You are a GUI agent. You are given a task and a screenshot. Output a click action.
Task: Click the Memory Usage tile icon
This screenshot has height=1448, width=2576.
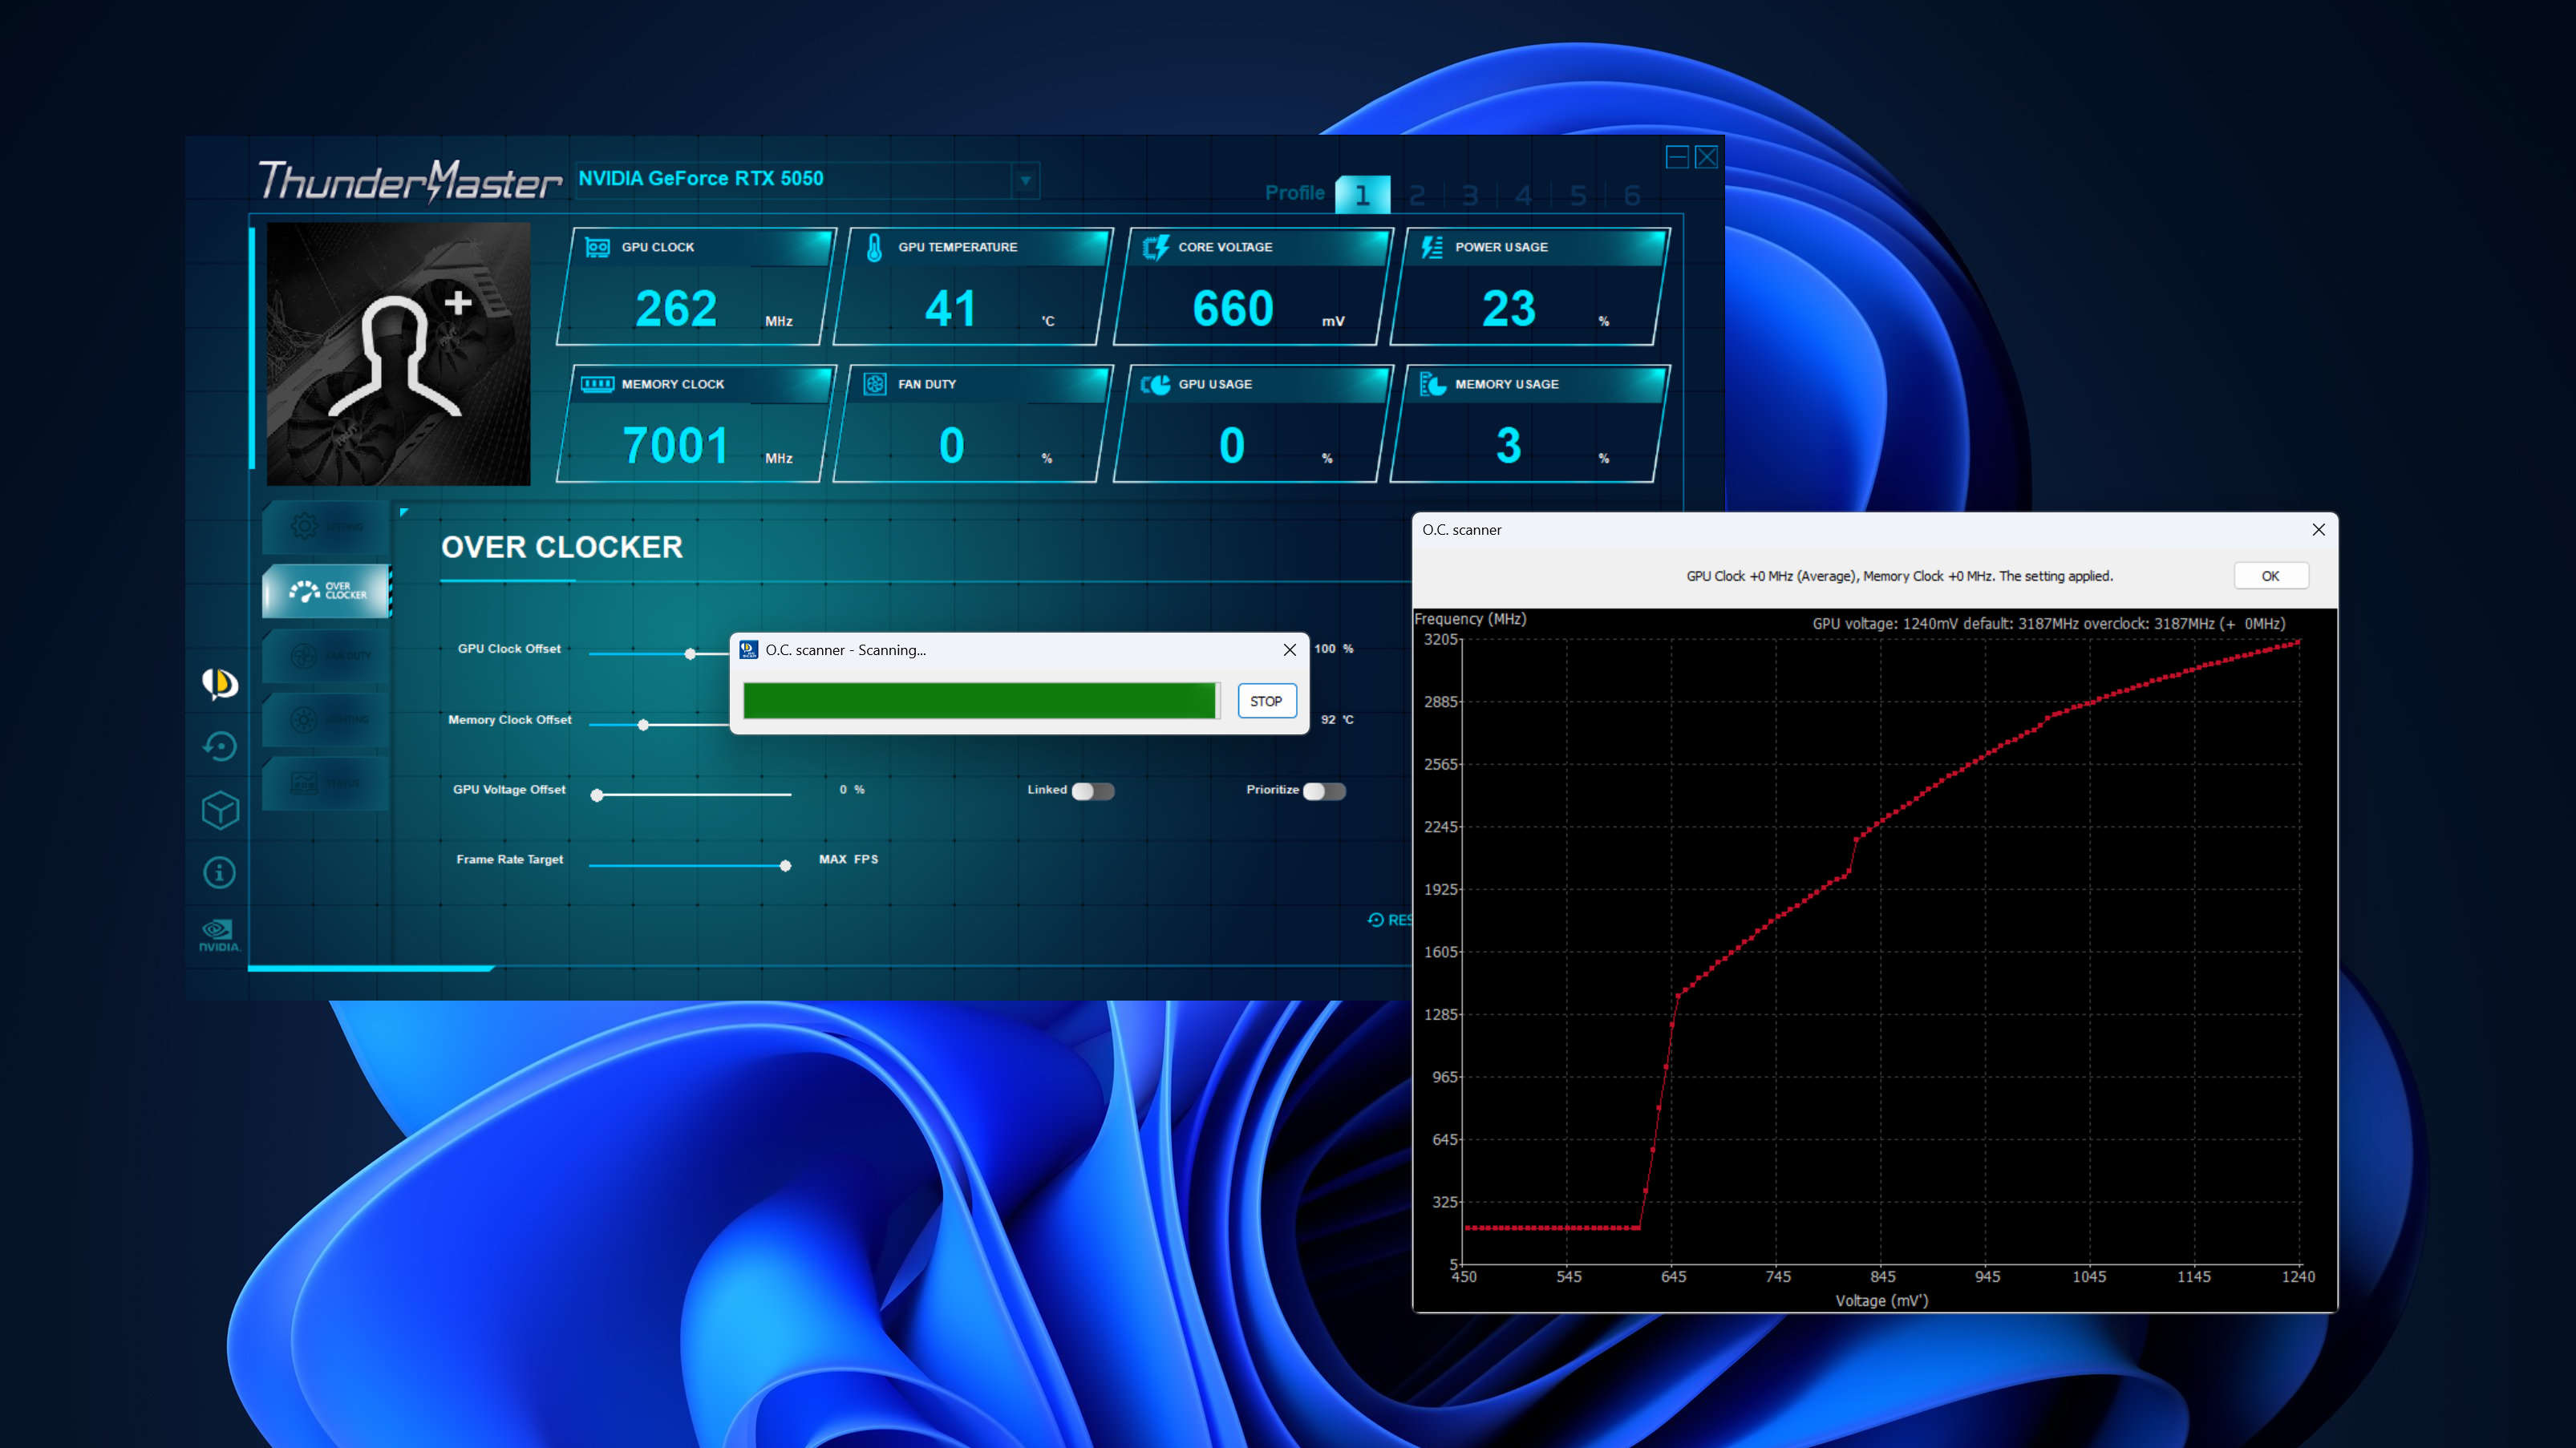[x=1432, y=384]
